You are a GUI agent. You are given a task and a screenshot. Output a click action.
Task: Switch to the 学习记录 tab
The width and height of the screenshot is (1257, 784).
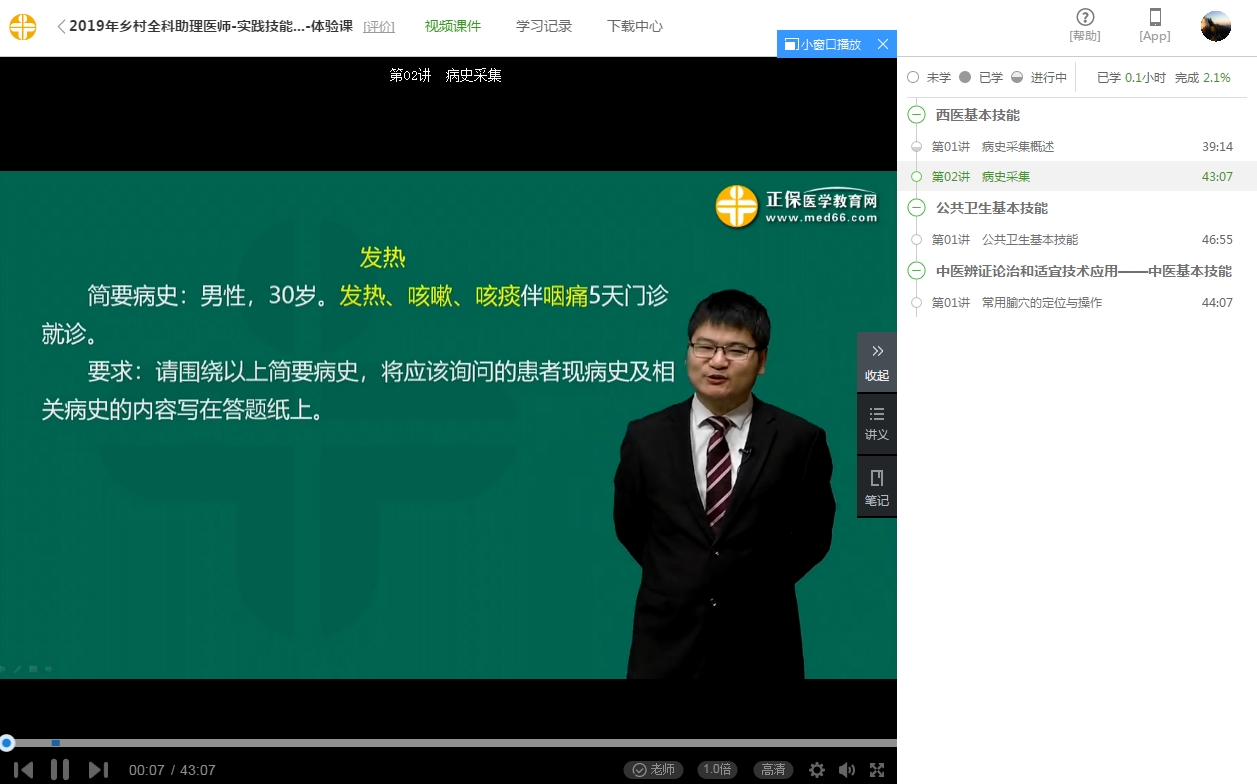(x=544, y=26)
